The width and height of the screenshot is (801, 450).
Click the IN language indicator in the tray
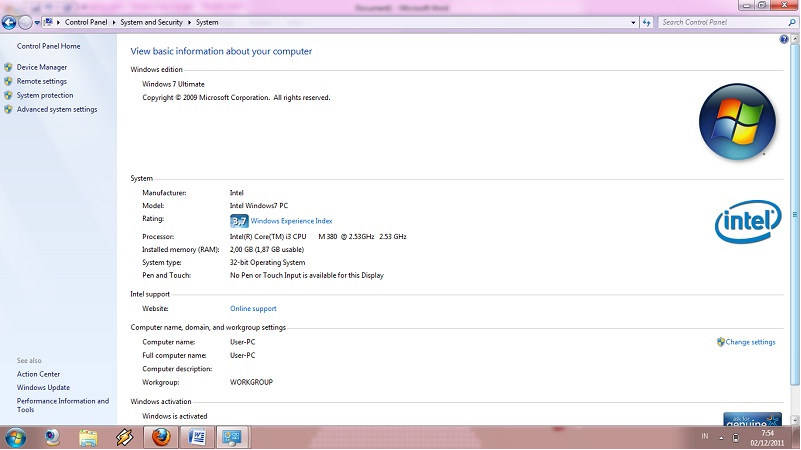(x=705, y=437)
